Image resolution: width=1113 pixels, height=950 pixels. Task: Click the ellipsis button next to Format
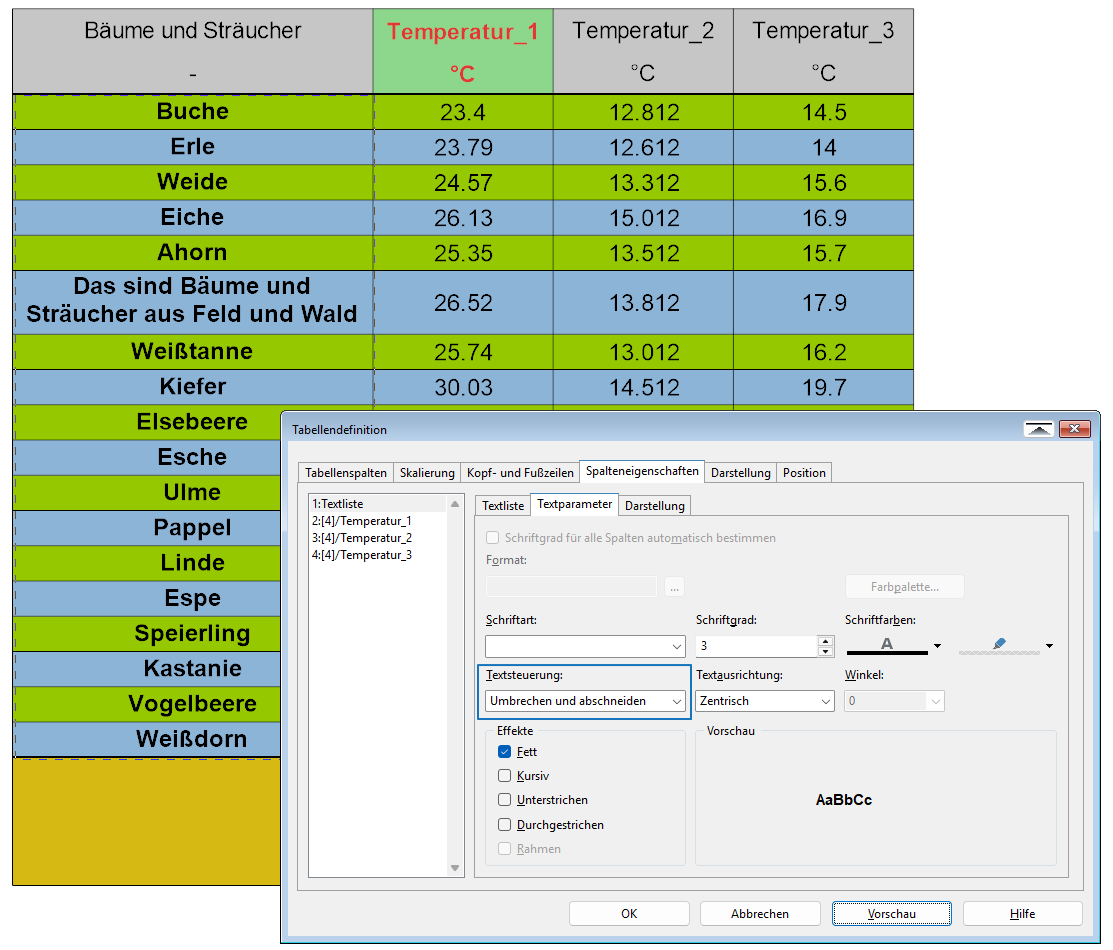[673, 586]
